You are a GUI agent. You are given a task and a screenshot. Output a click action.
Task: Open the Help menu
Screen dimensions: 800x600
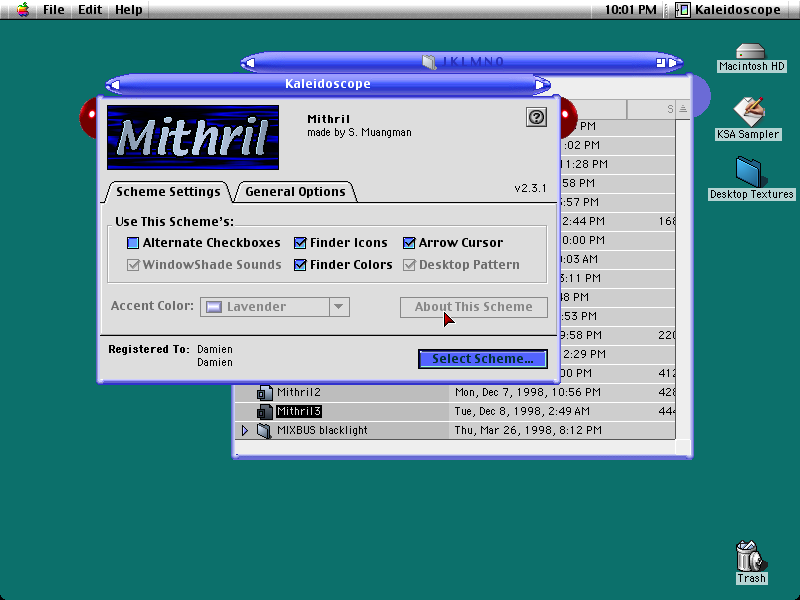tap(129, 10)
